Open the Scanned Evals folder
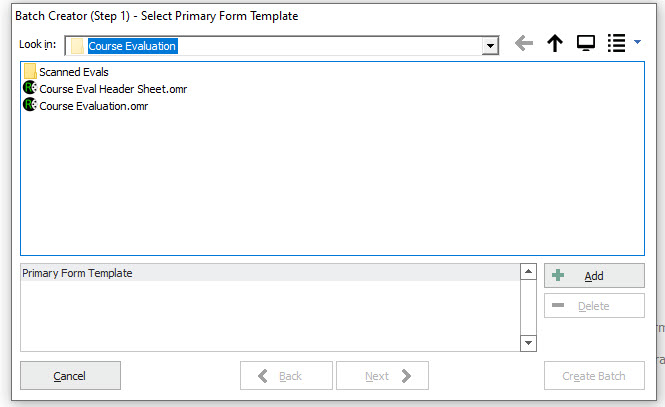Screen dimensions: 665x407 pos(74,72)
